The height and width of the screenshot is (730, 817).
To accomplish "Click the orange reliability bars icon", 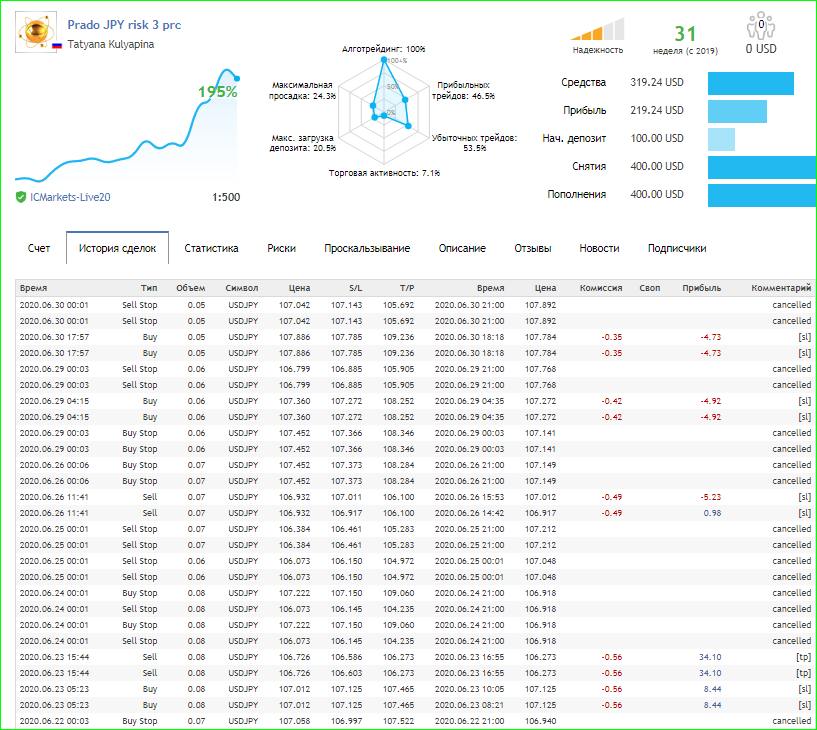I will pos(598,30).
